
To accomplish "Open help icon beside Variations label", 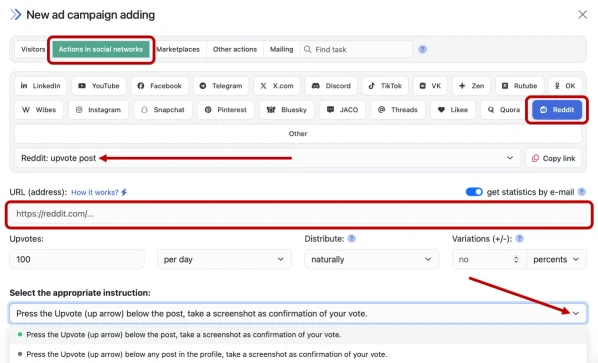I will (x=519, y=239).
